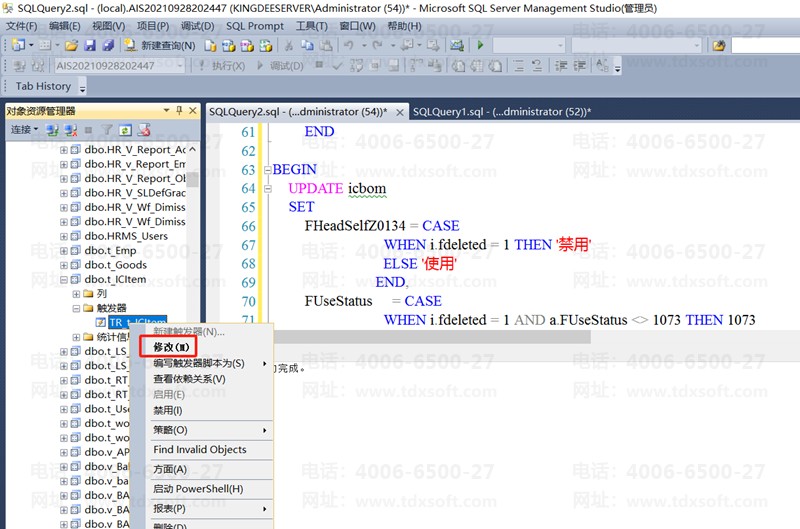Click Find Invalid Objects menu entry
This screenshot has height=529, width=800.
click(x=199, y=449)
